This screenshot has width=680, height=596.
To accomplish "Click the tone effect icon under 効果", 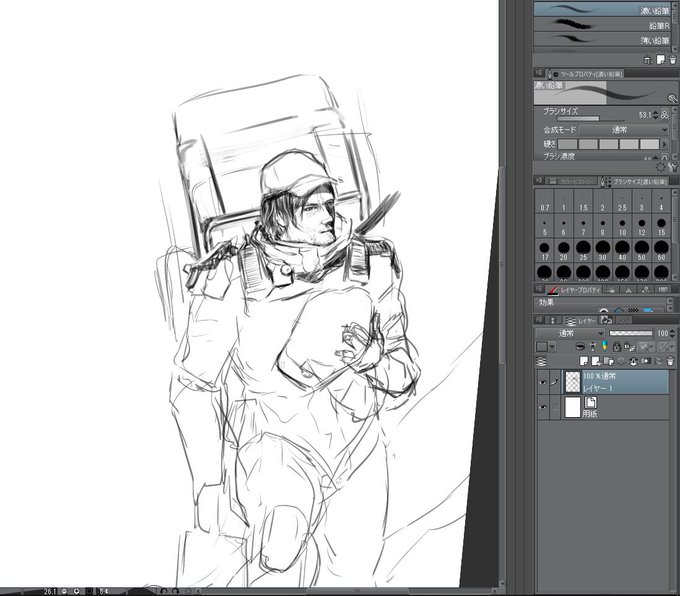I will click(634, 310).
